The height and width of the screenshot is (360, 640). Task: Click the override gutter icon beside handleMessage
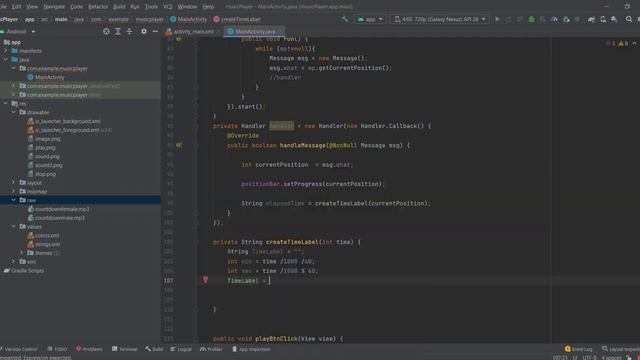tap(179, 145)
